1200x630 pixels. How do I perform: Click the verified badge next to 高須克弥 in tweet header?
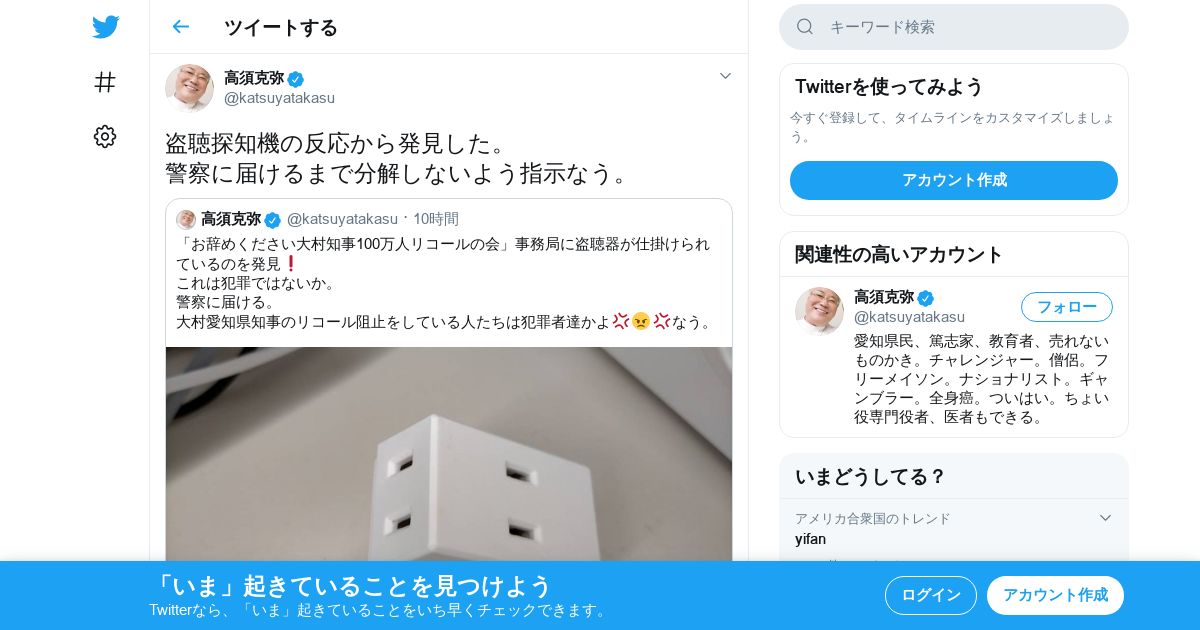pos(296,79)
